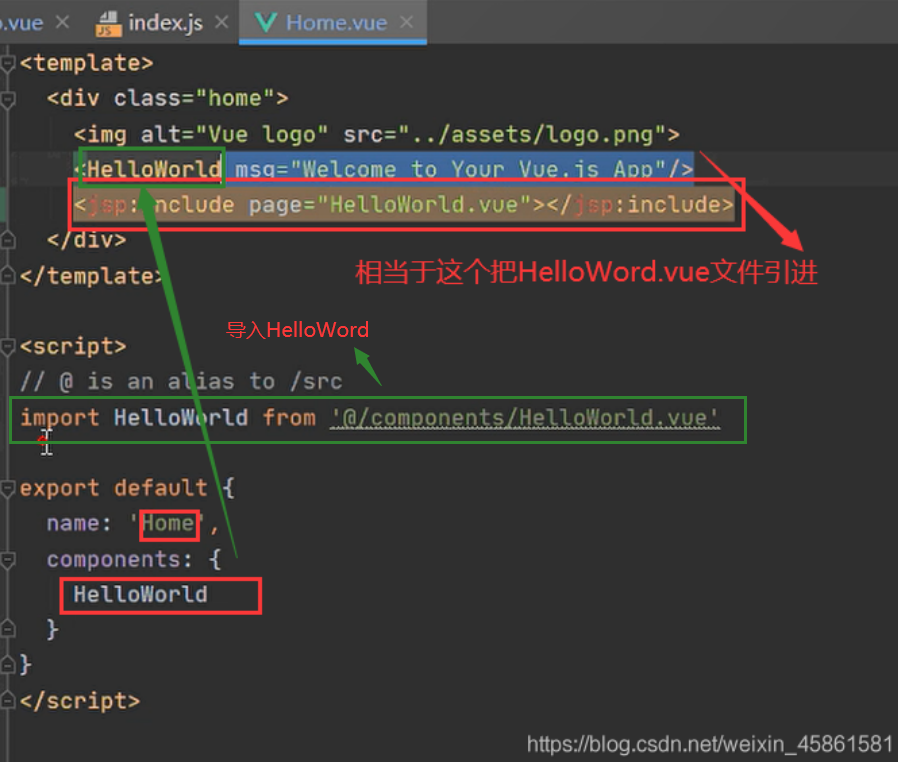Collapse the <template> block fold marker
This screenshot has height=762, width=898.
[7, 64]
